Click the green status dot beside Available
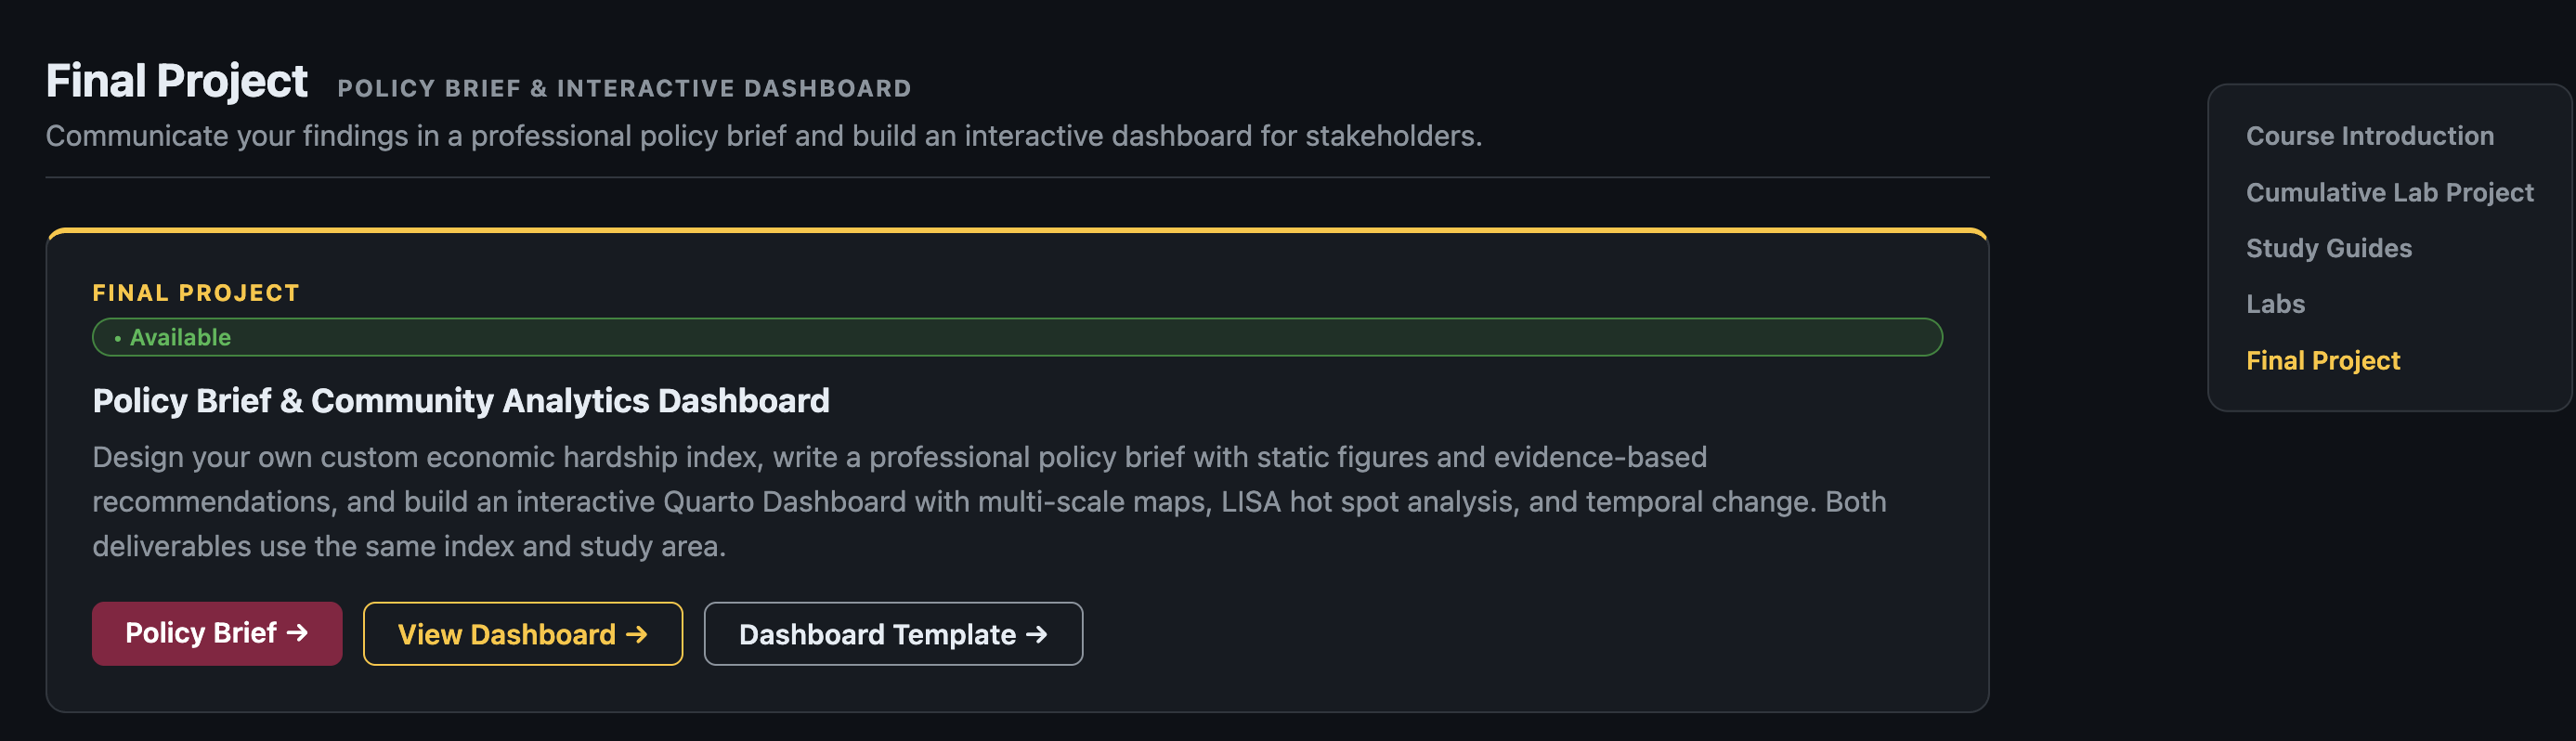The width and height of the screenshot is (2576, 741). (x=116, y=338)
